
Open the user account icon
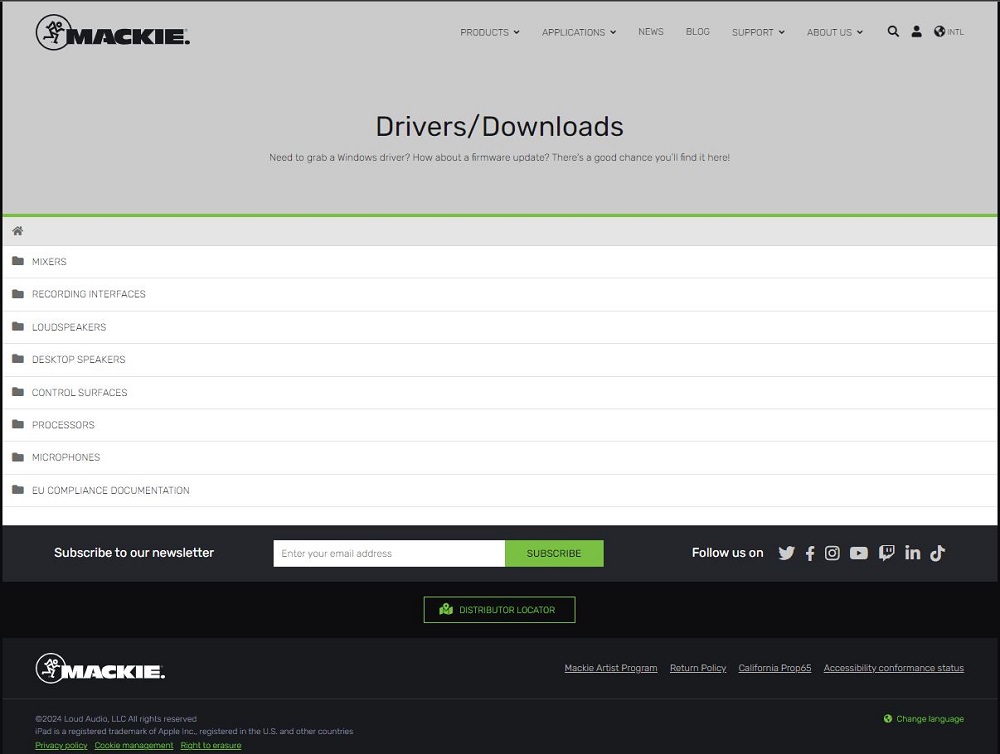coord(916,31)
